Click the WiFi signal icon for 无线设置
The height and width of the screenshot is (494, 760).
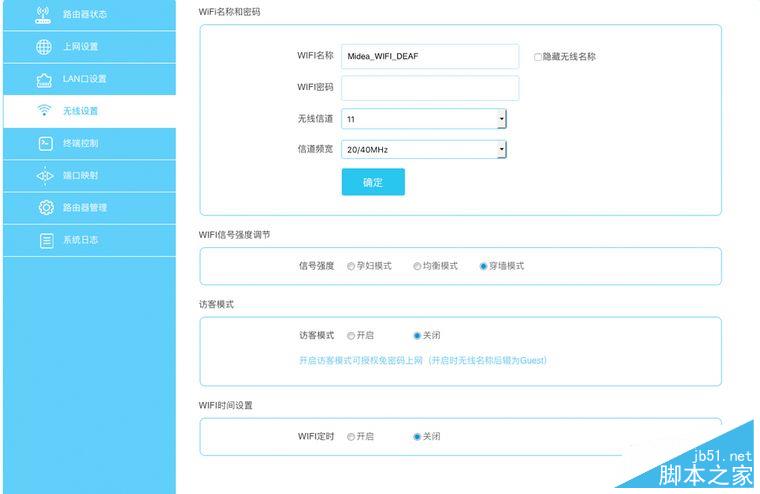[x=44, y=111]
